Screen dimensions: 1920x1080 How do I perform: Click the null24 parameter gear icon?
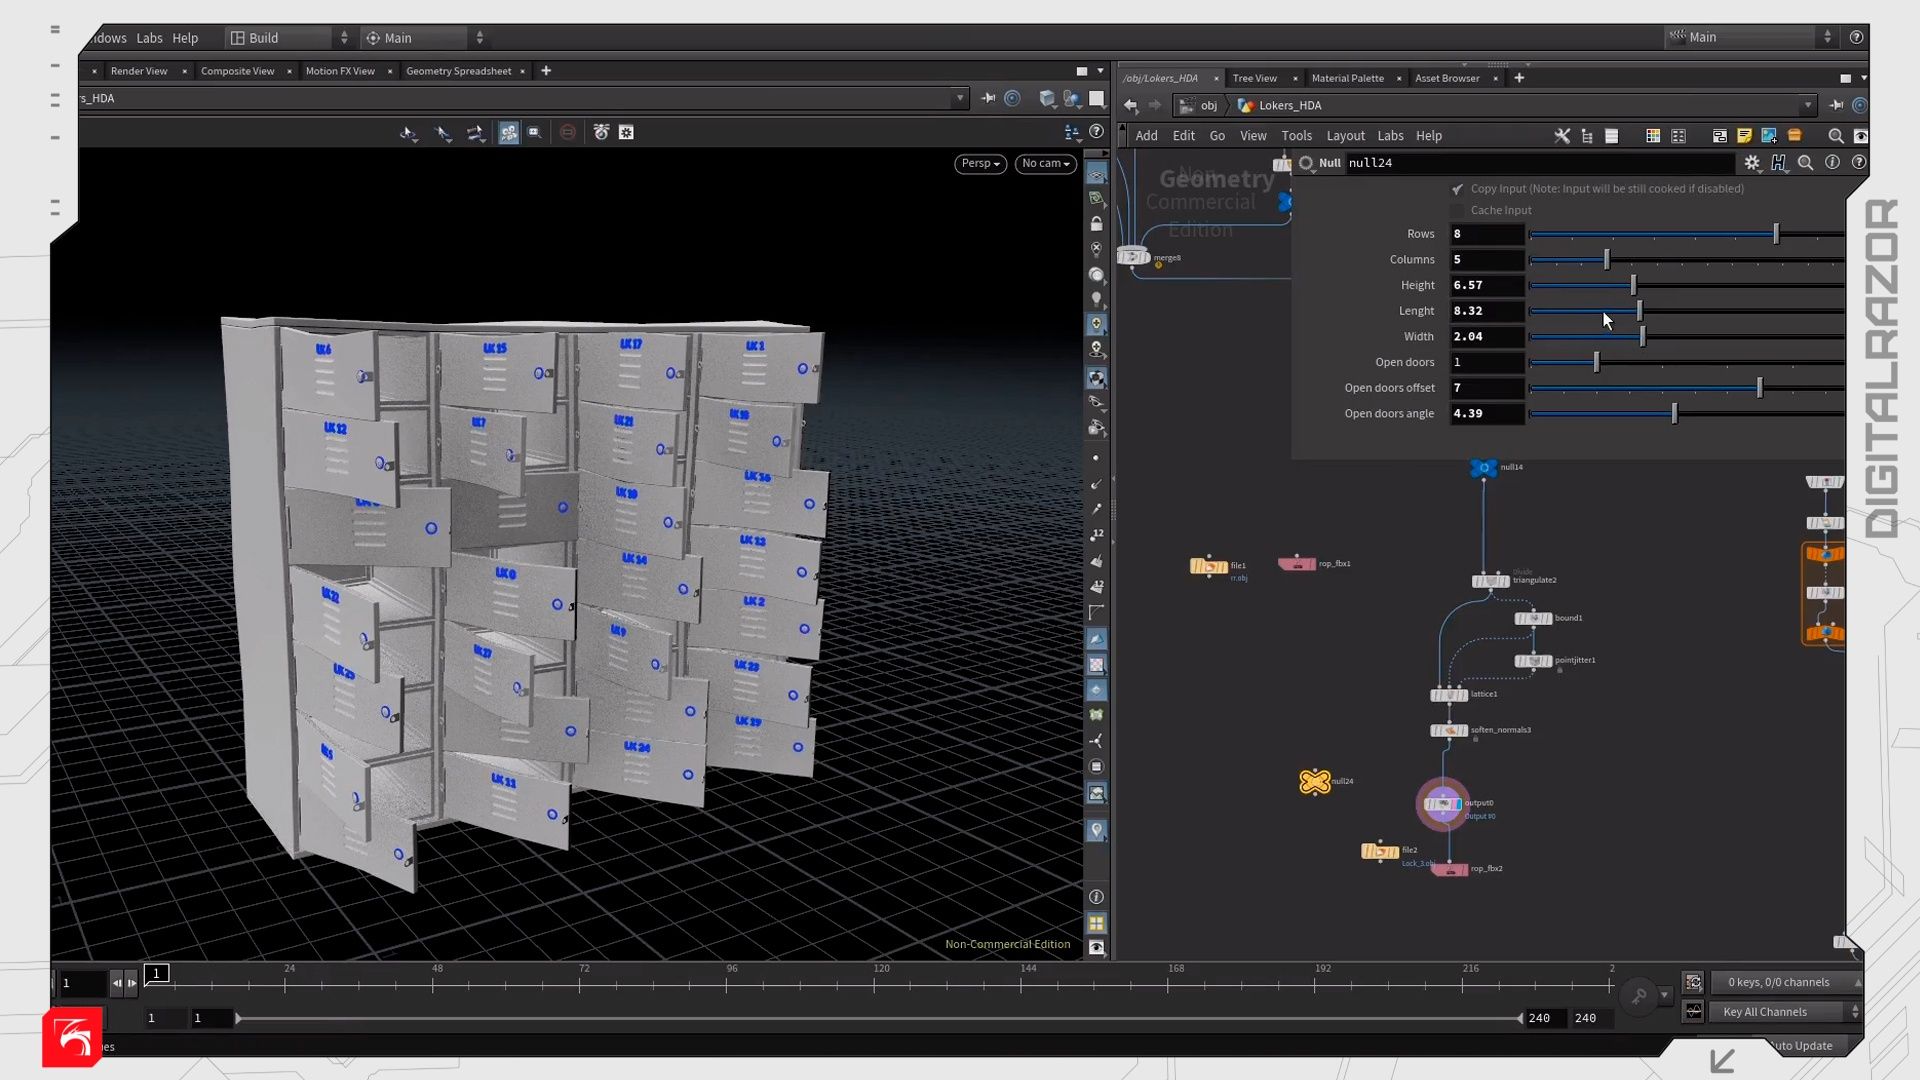pyautogui.click(x=1751, y=162)
